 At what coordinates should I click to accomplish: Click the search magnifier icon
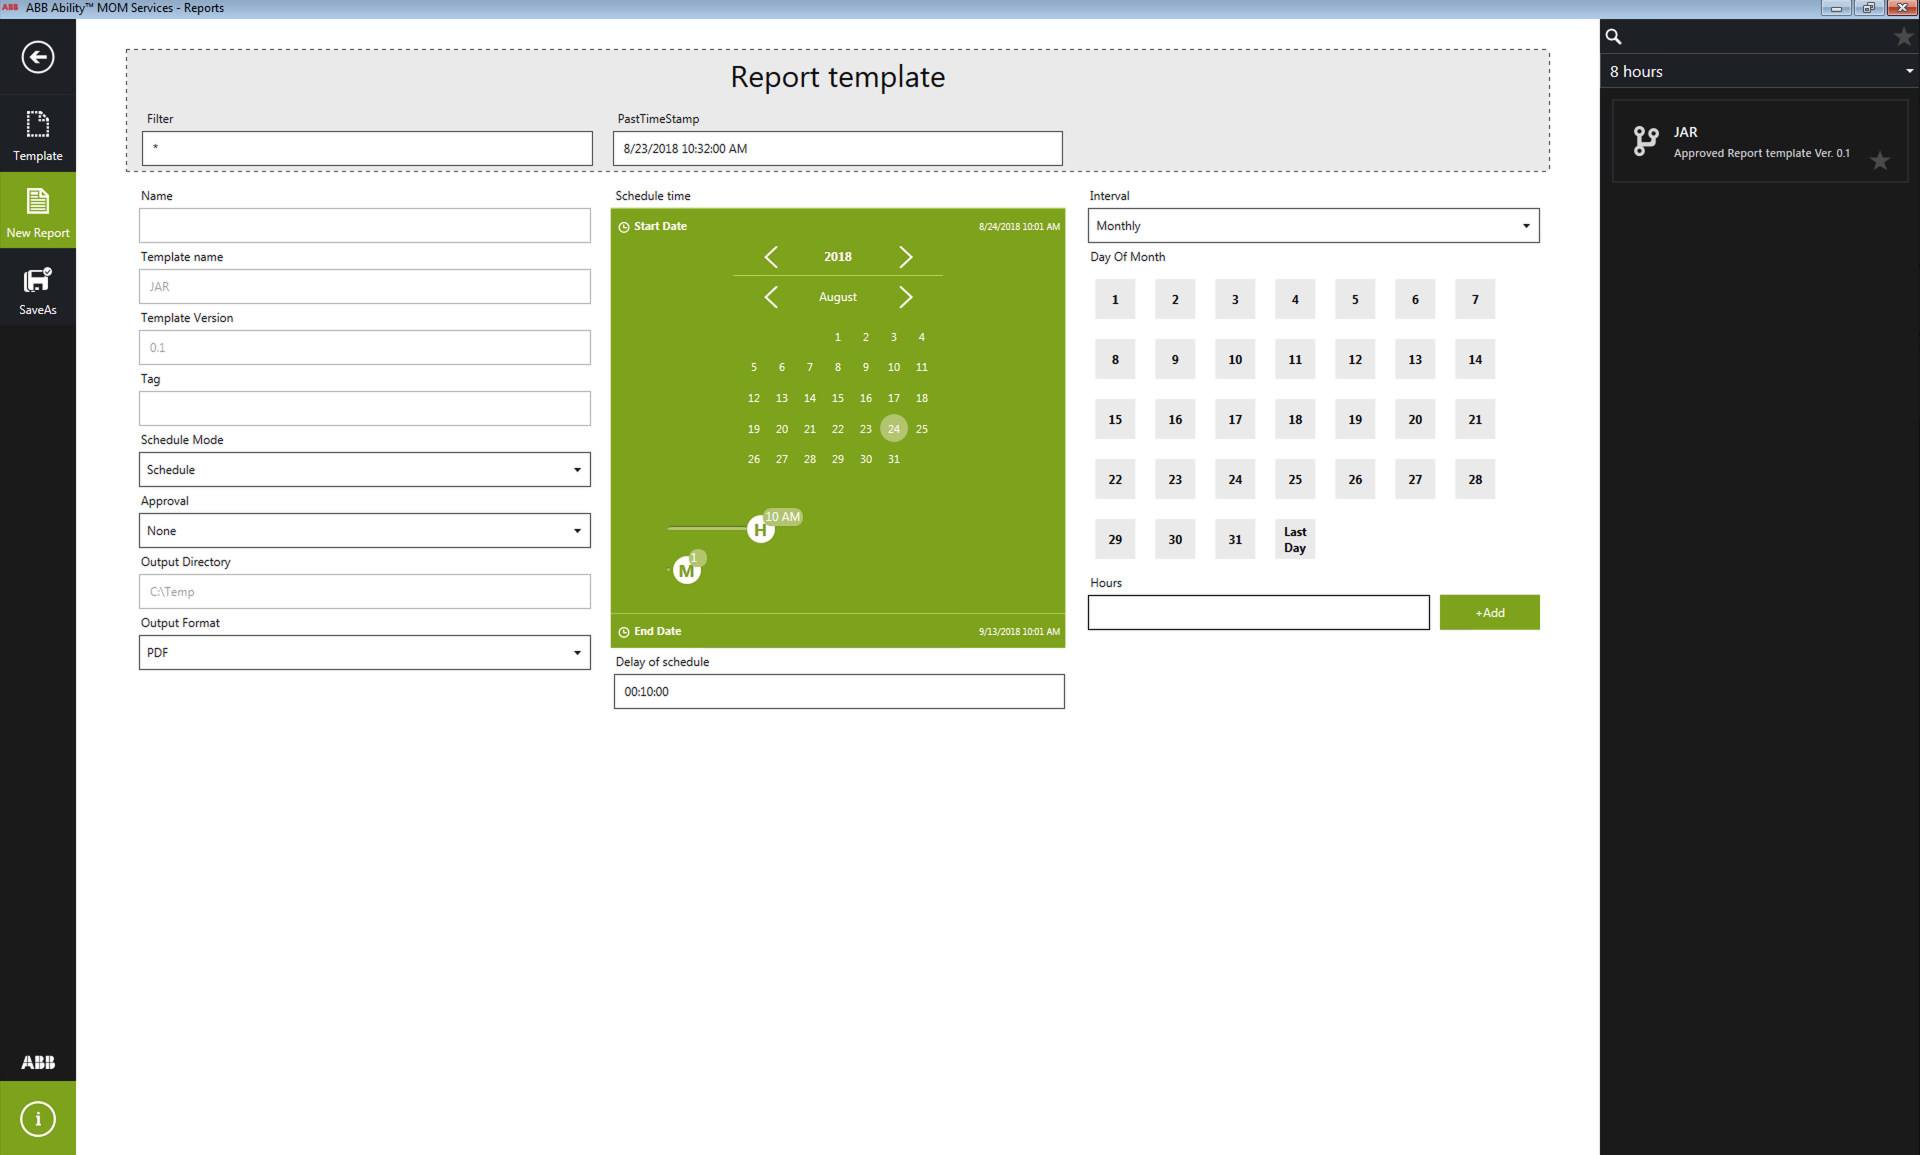point(1613,37)
